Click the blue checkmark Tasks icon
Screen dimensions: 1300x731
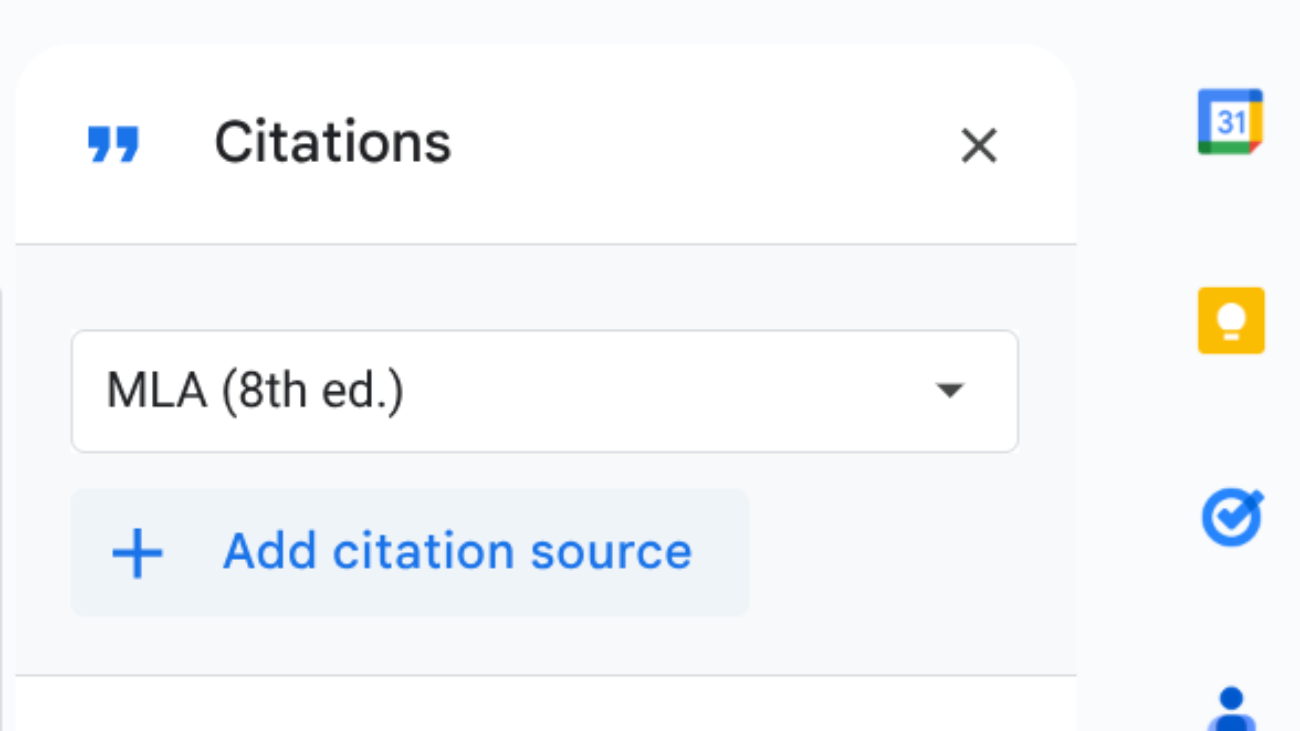click(x=1231, y=518)
